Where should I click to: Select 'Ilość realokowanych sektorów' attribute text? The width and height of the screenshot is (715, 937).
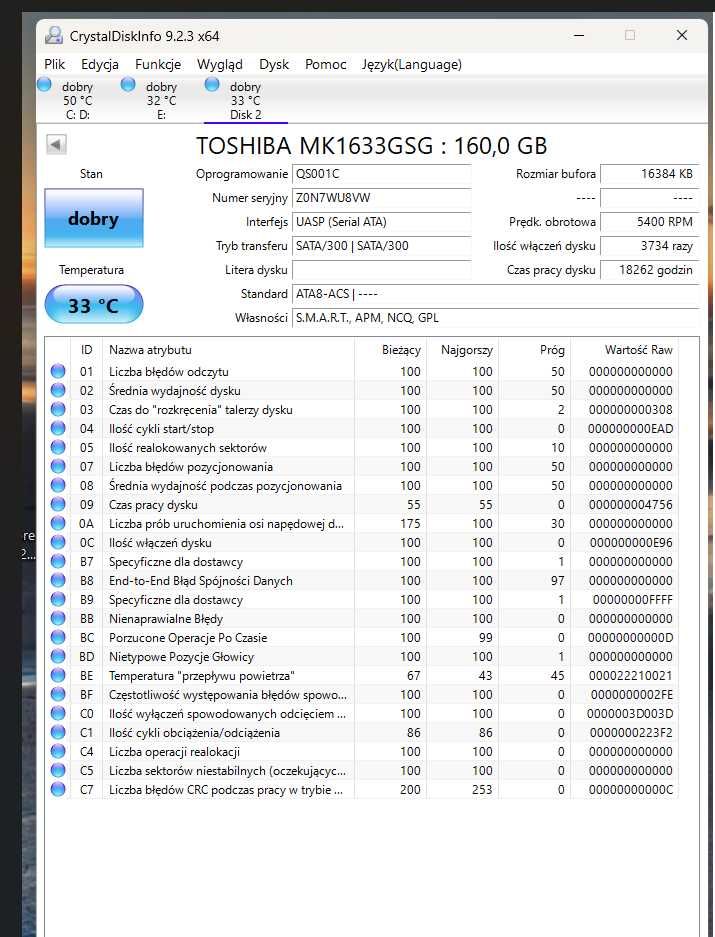(188, 448)
